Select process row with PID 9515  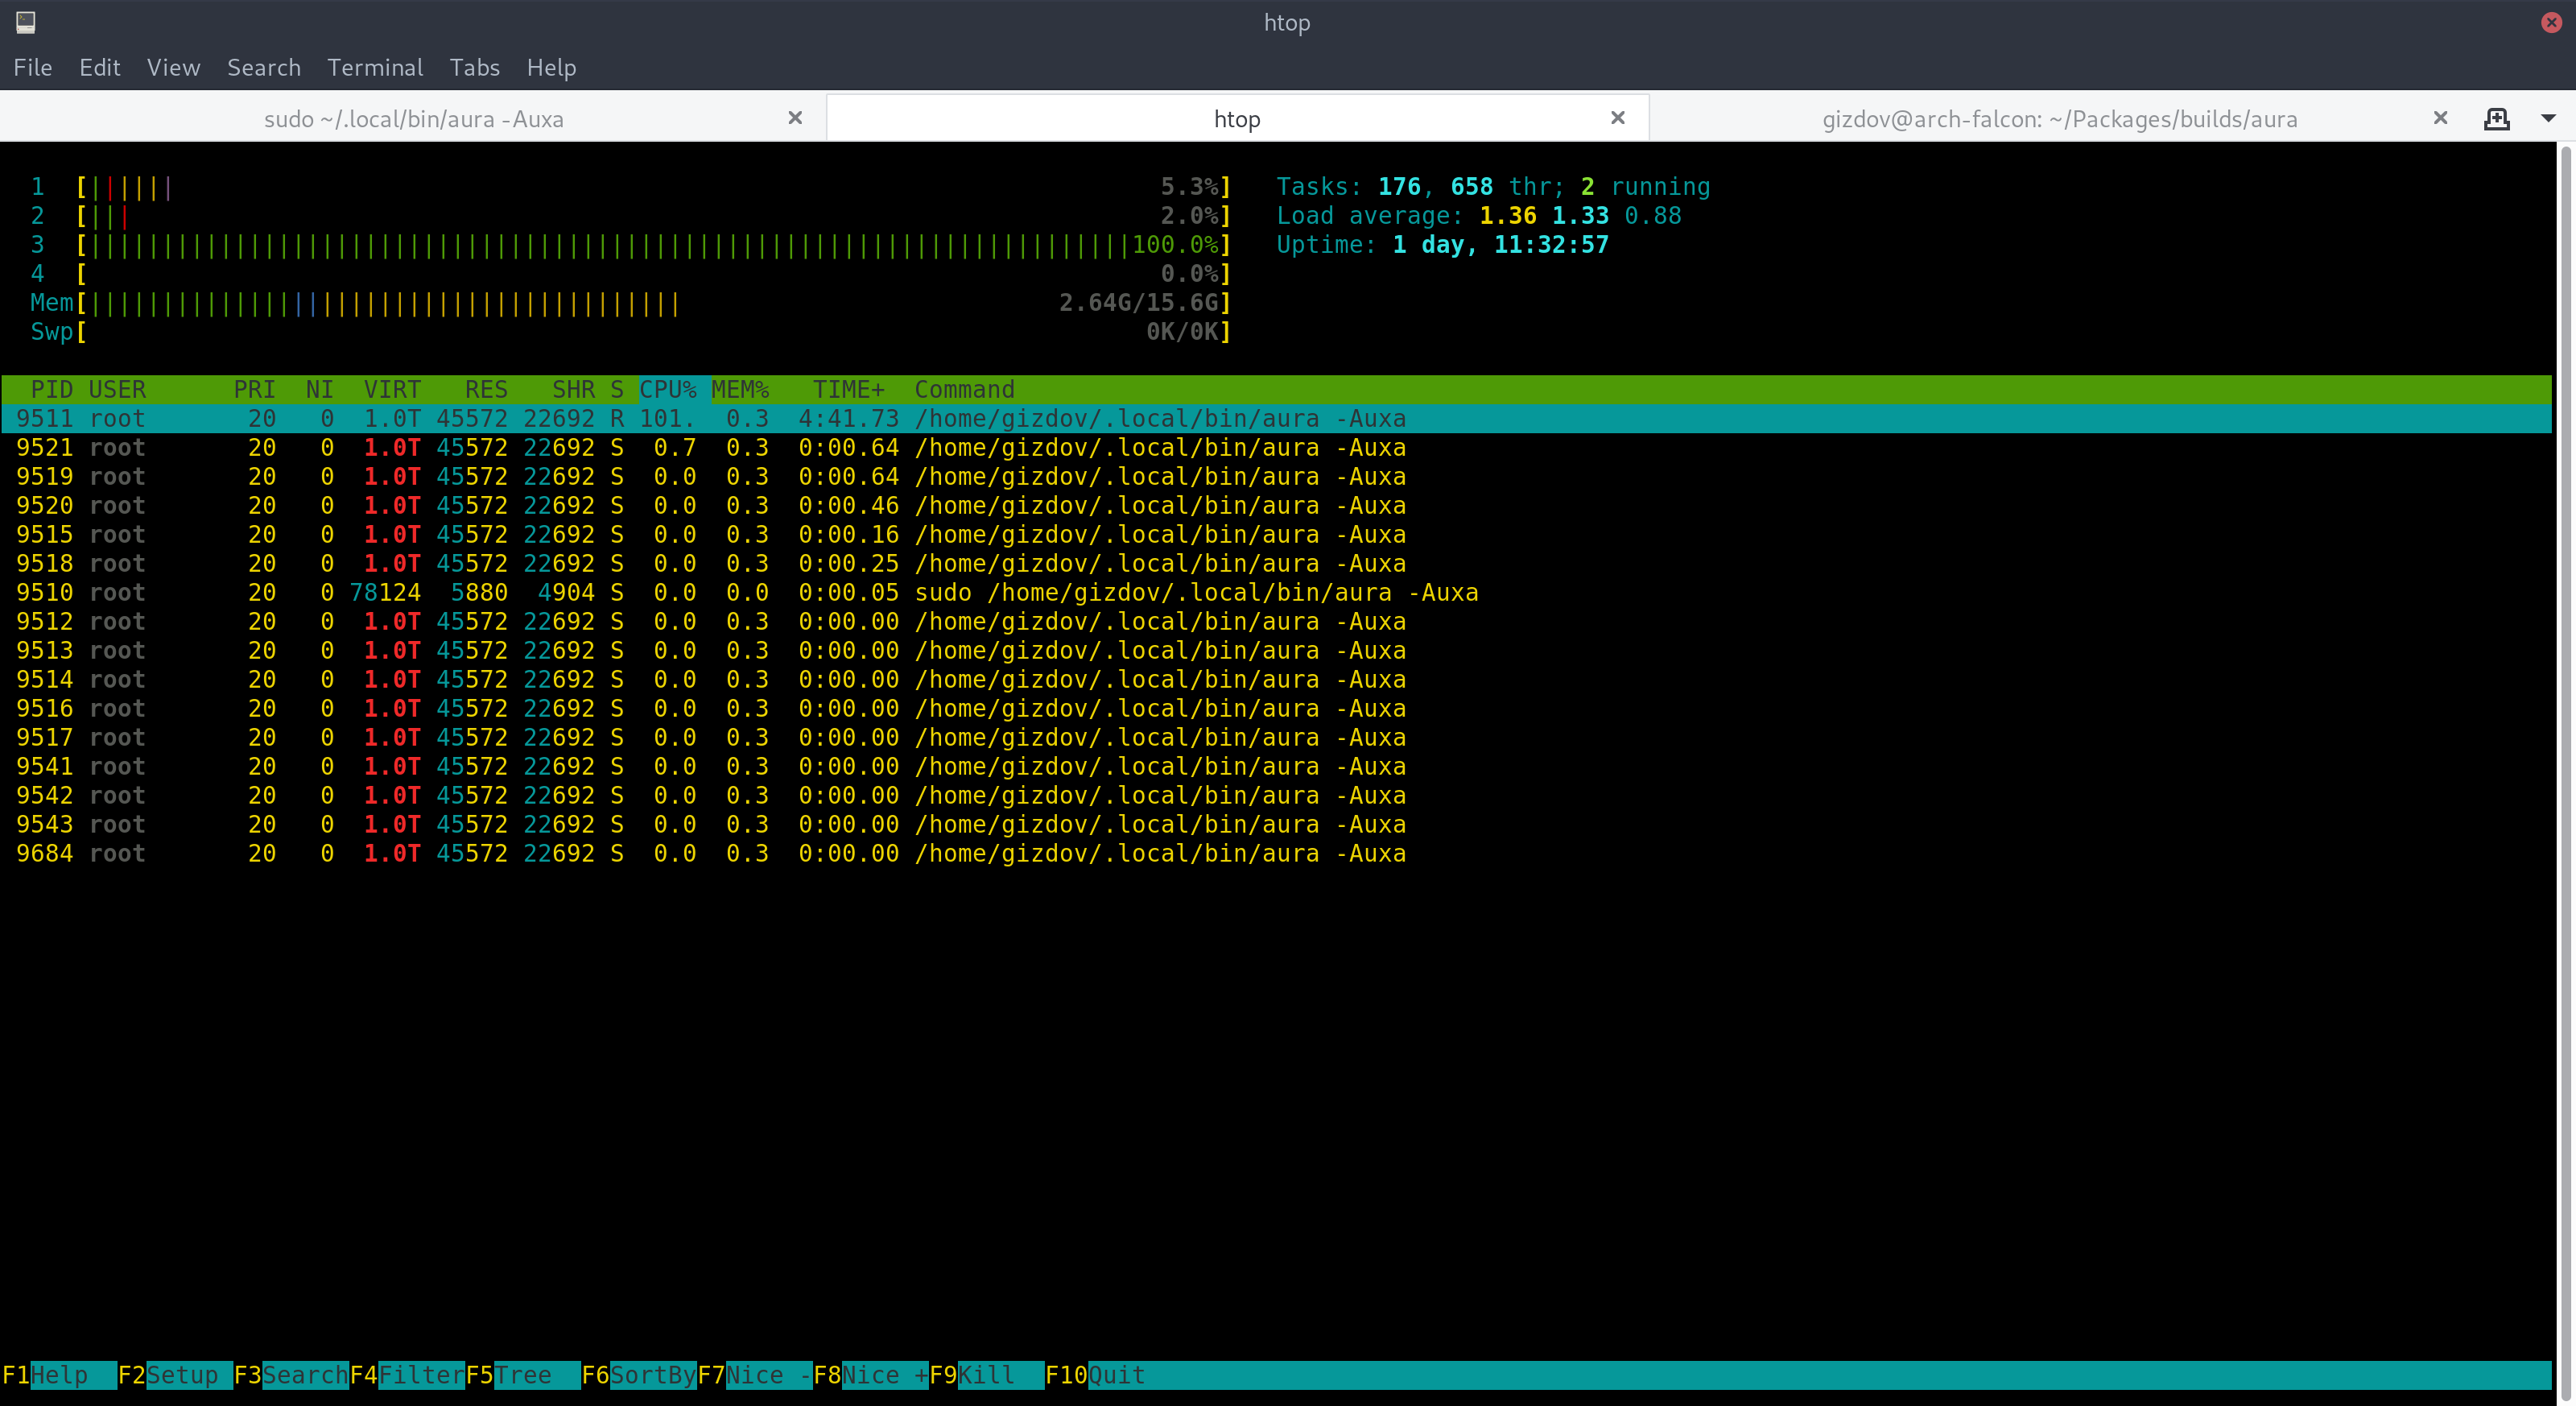(x=1276, y=534)
